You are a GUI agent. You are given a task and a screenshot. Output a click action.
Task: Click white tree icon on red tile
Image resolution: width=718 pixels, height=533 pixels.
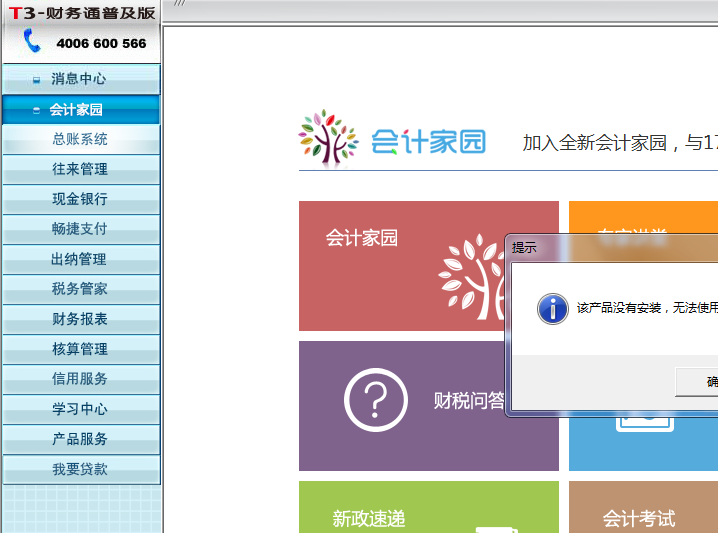472,277
